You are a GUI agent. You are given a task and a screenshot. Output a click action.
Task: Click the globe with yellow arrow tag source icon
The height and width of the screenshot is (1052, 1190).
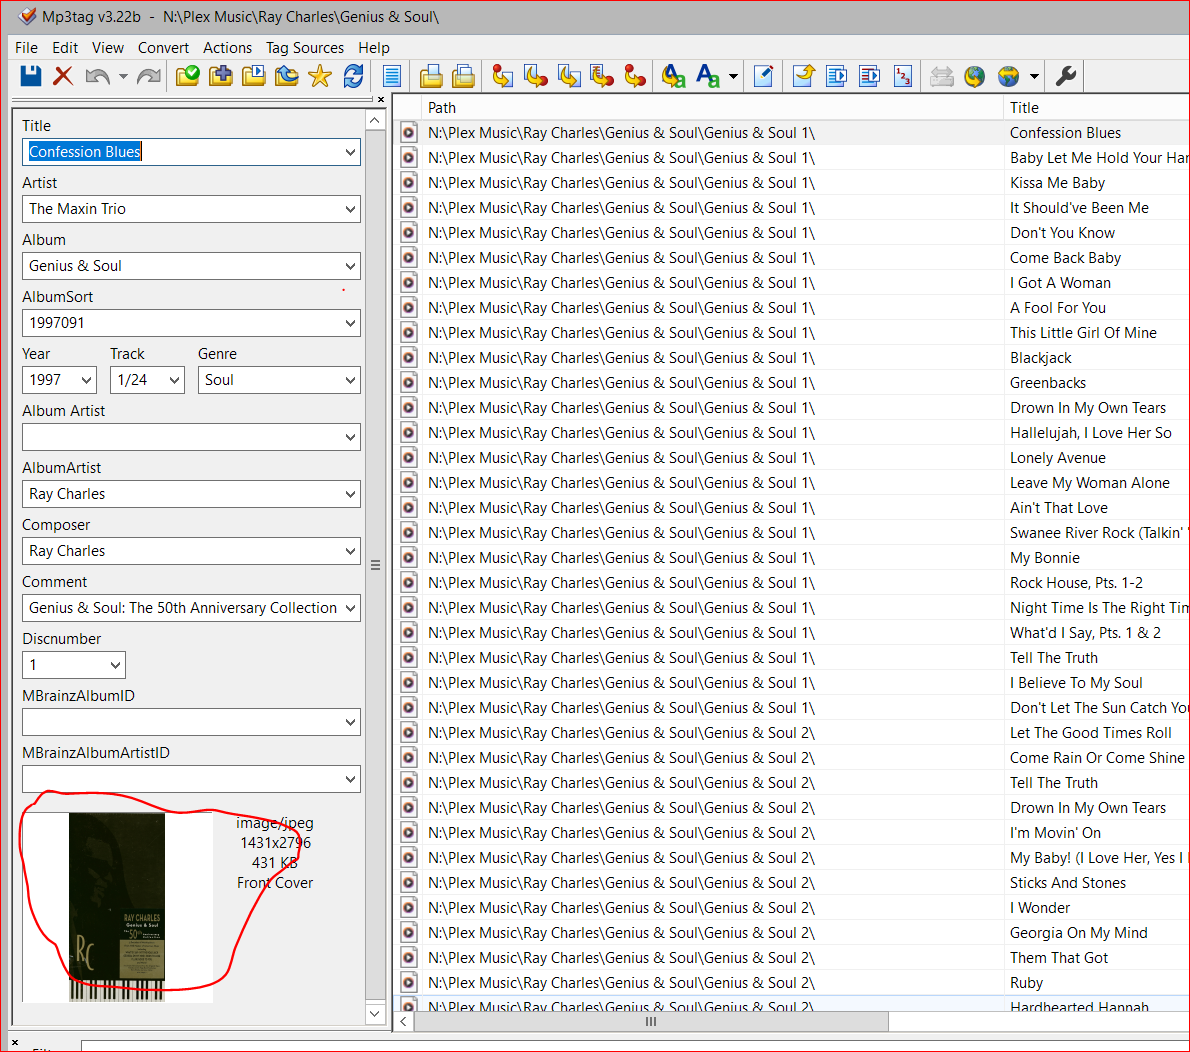tap(974, 76)
